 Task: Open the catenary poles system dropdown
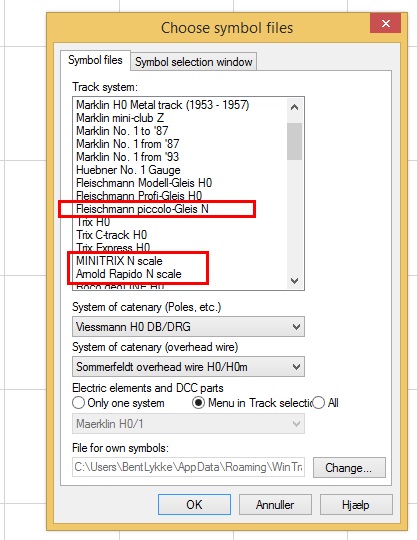188,326
